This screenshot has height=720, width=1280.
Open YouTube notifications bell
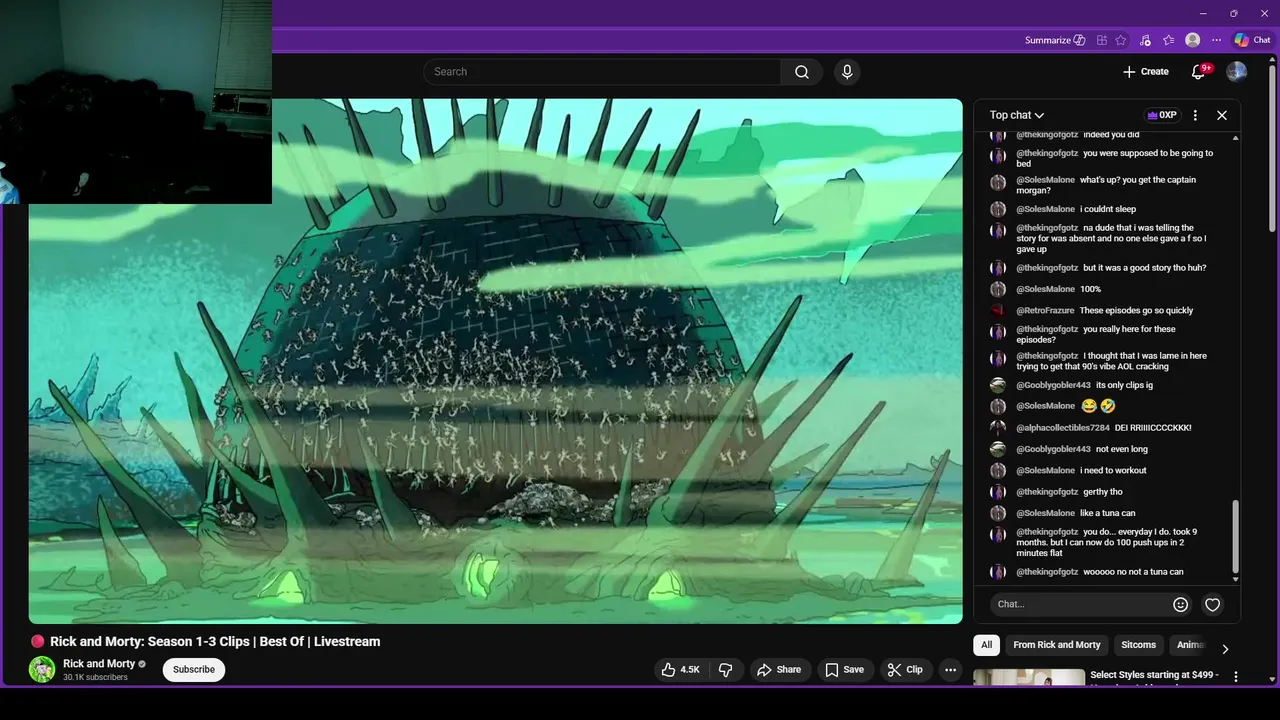tap(1198, 72)
